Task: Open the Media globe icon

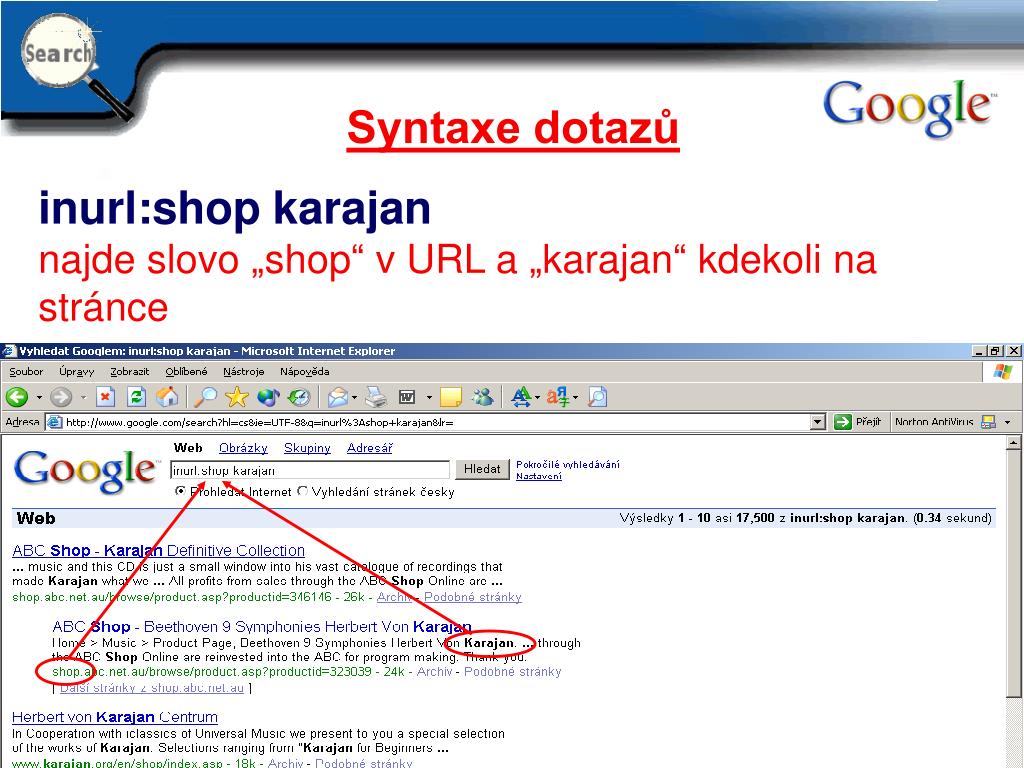Action: click(x=268, y=397)
